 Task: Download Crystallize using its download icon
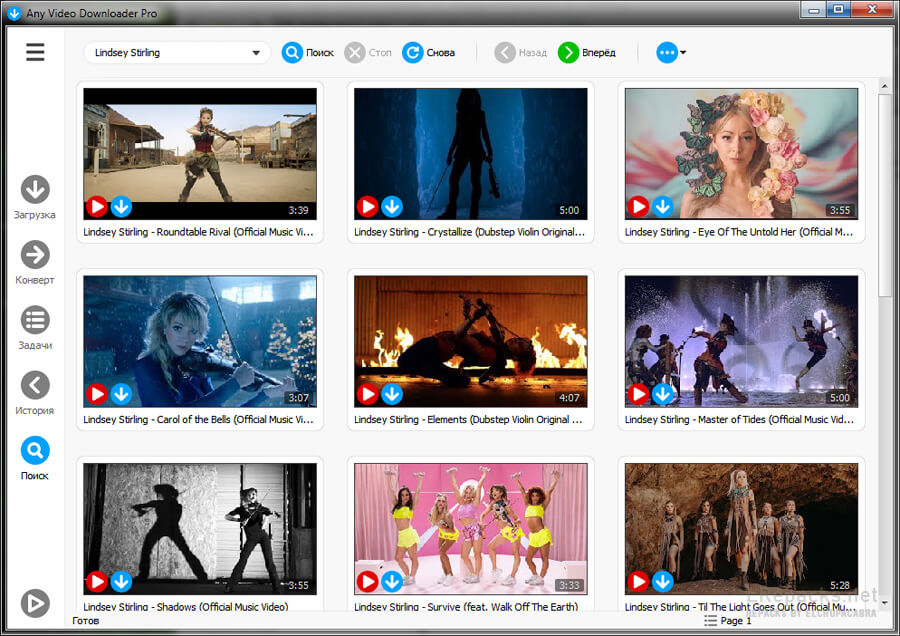tap(392, 207)
